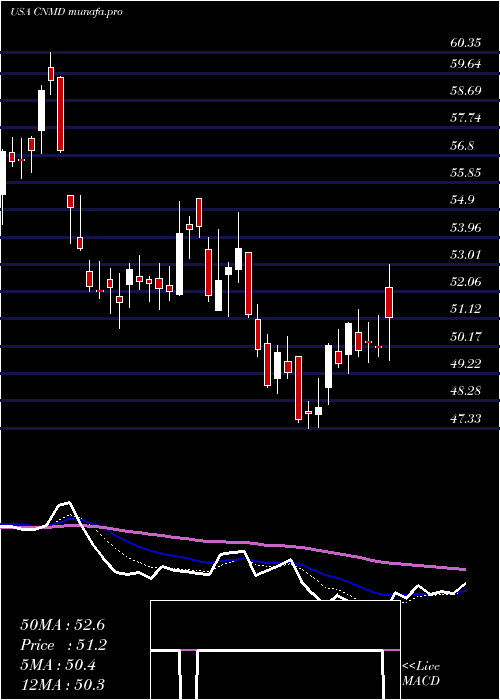Click the tallest red candle near 59.64

pos(60,114)
